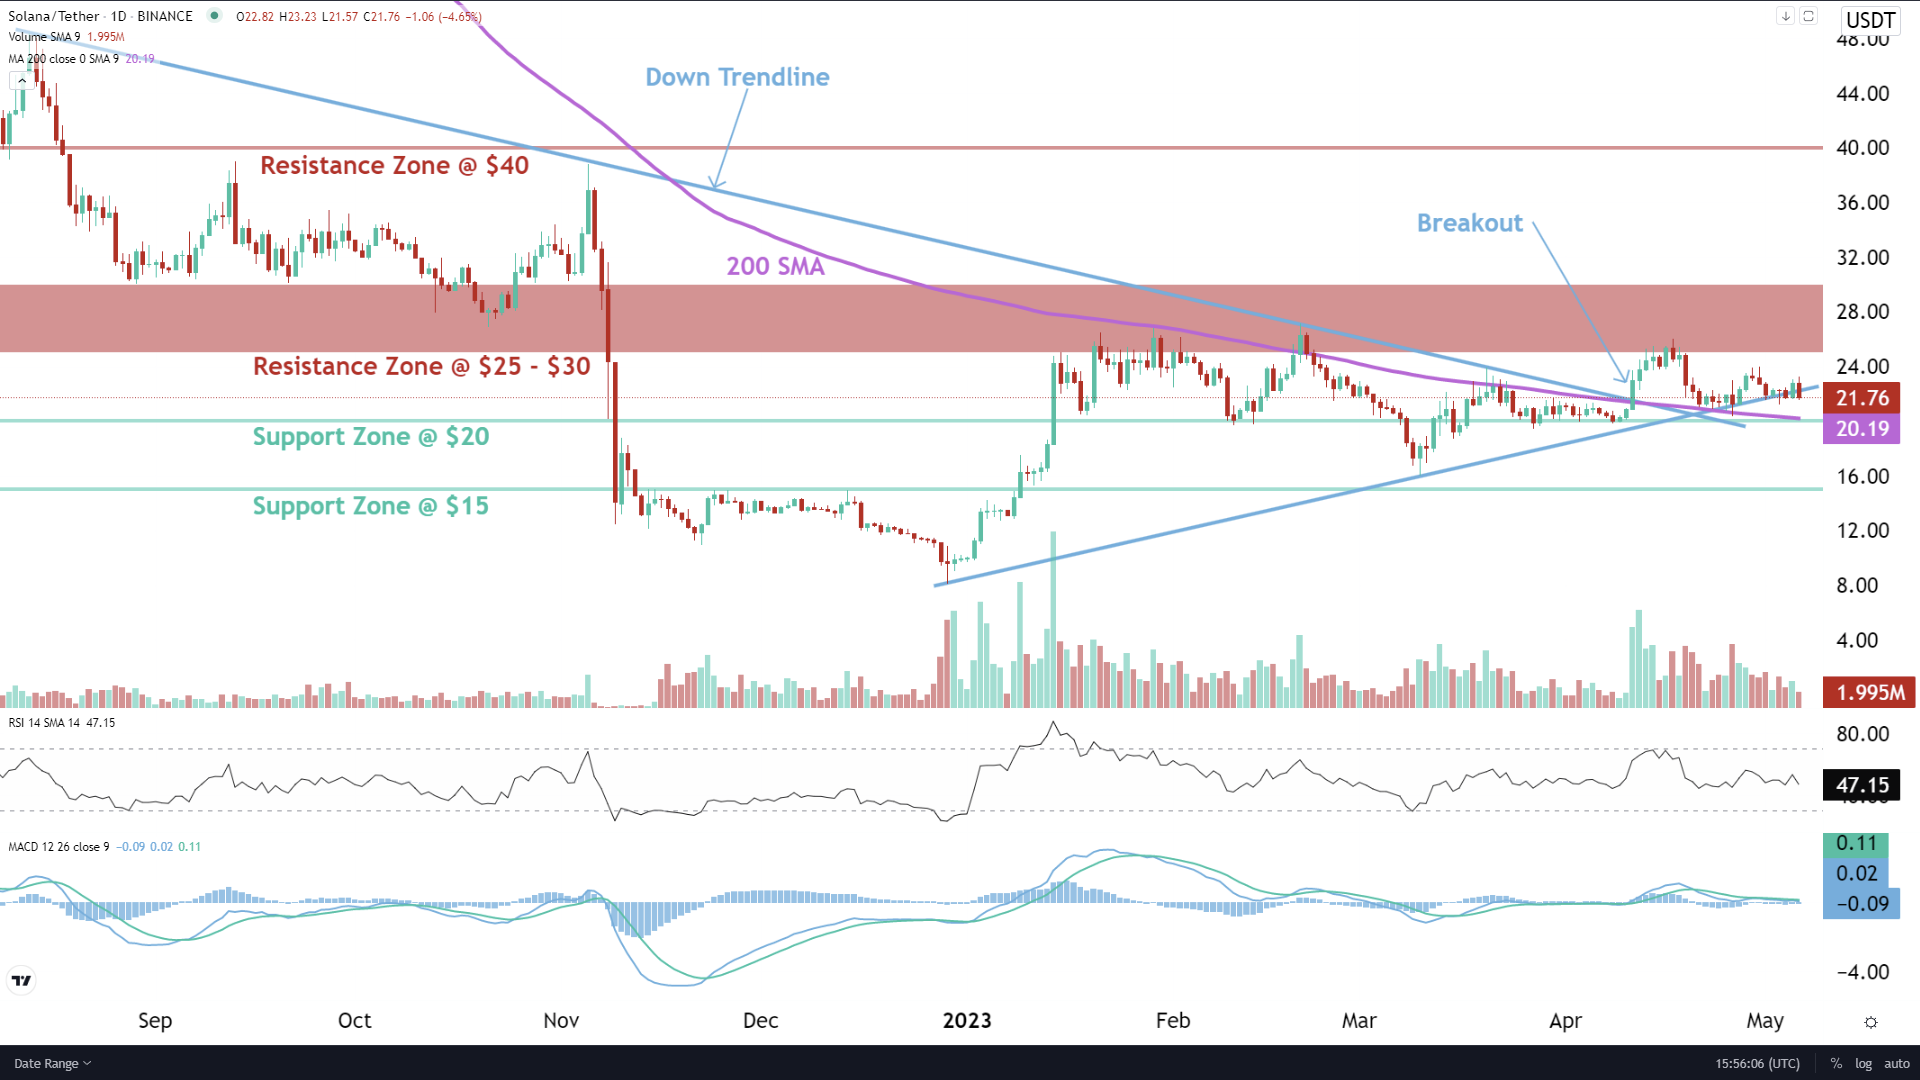Select the BINANCE exchange label
The width and height of the screenshot is (1920, 1080).
[166, 16]
